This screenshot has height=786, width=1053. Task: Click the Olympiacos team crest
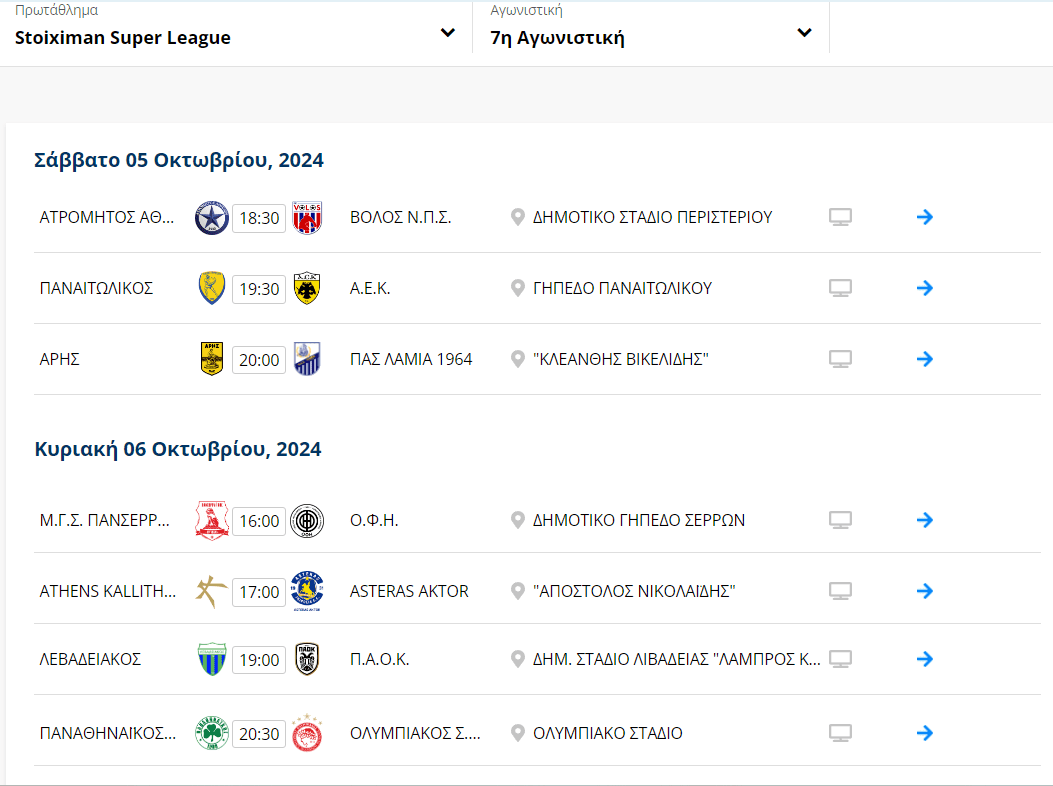coord(306,734)
